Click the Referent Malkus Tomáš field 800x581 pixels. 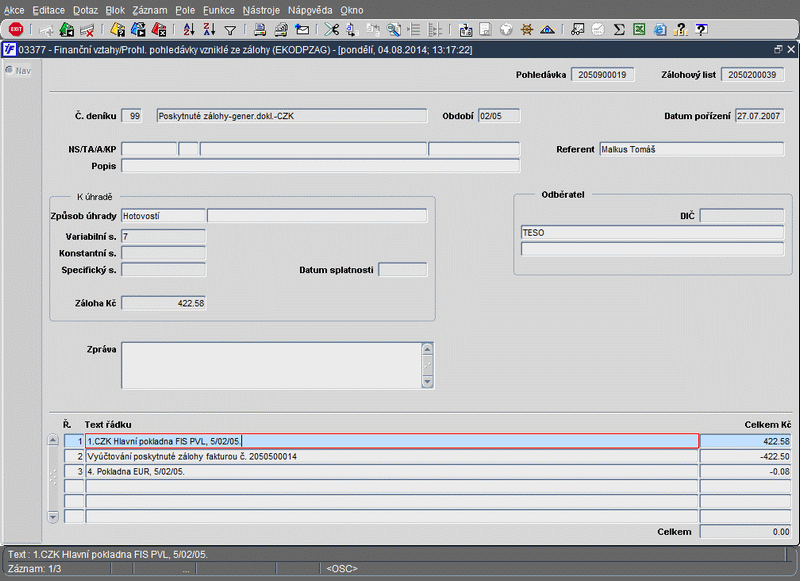[x=691, y=150]
